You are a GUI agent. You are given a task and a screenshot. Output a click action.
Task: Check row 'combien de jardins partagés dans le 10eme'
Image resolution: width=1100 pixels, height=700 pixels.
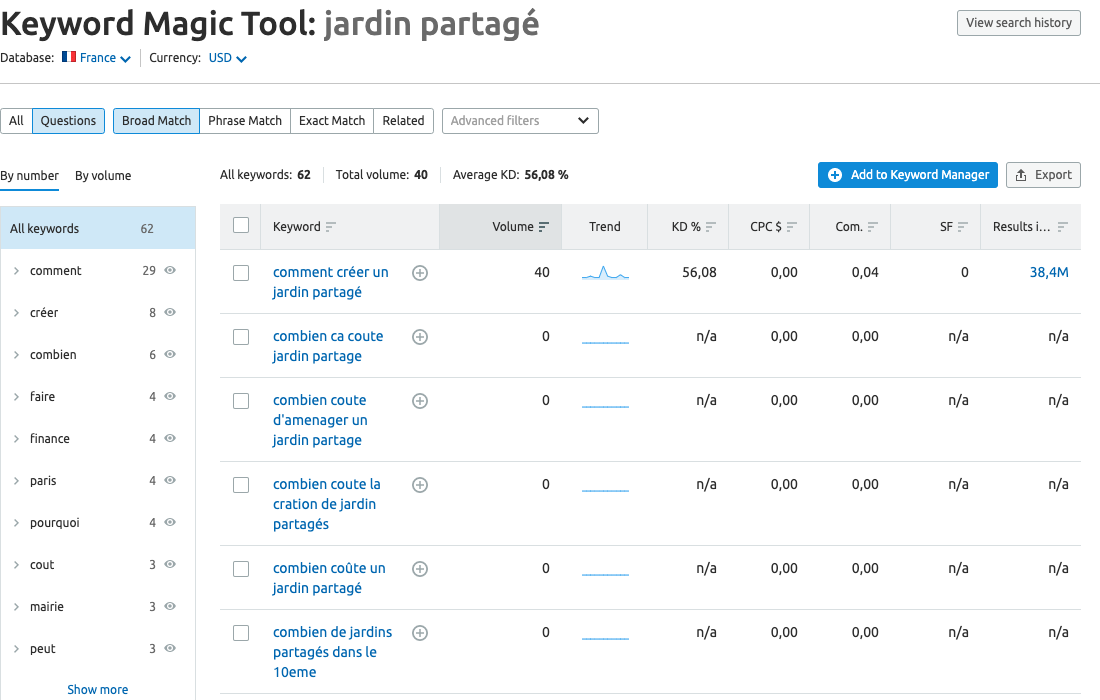241,633
